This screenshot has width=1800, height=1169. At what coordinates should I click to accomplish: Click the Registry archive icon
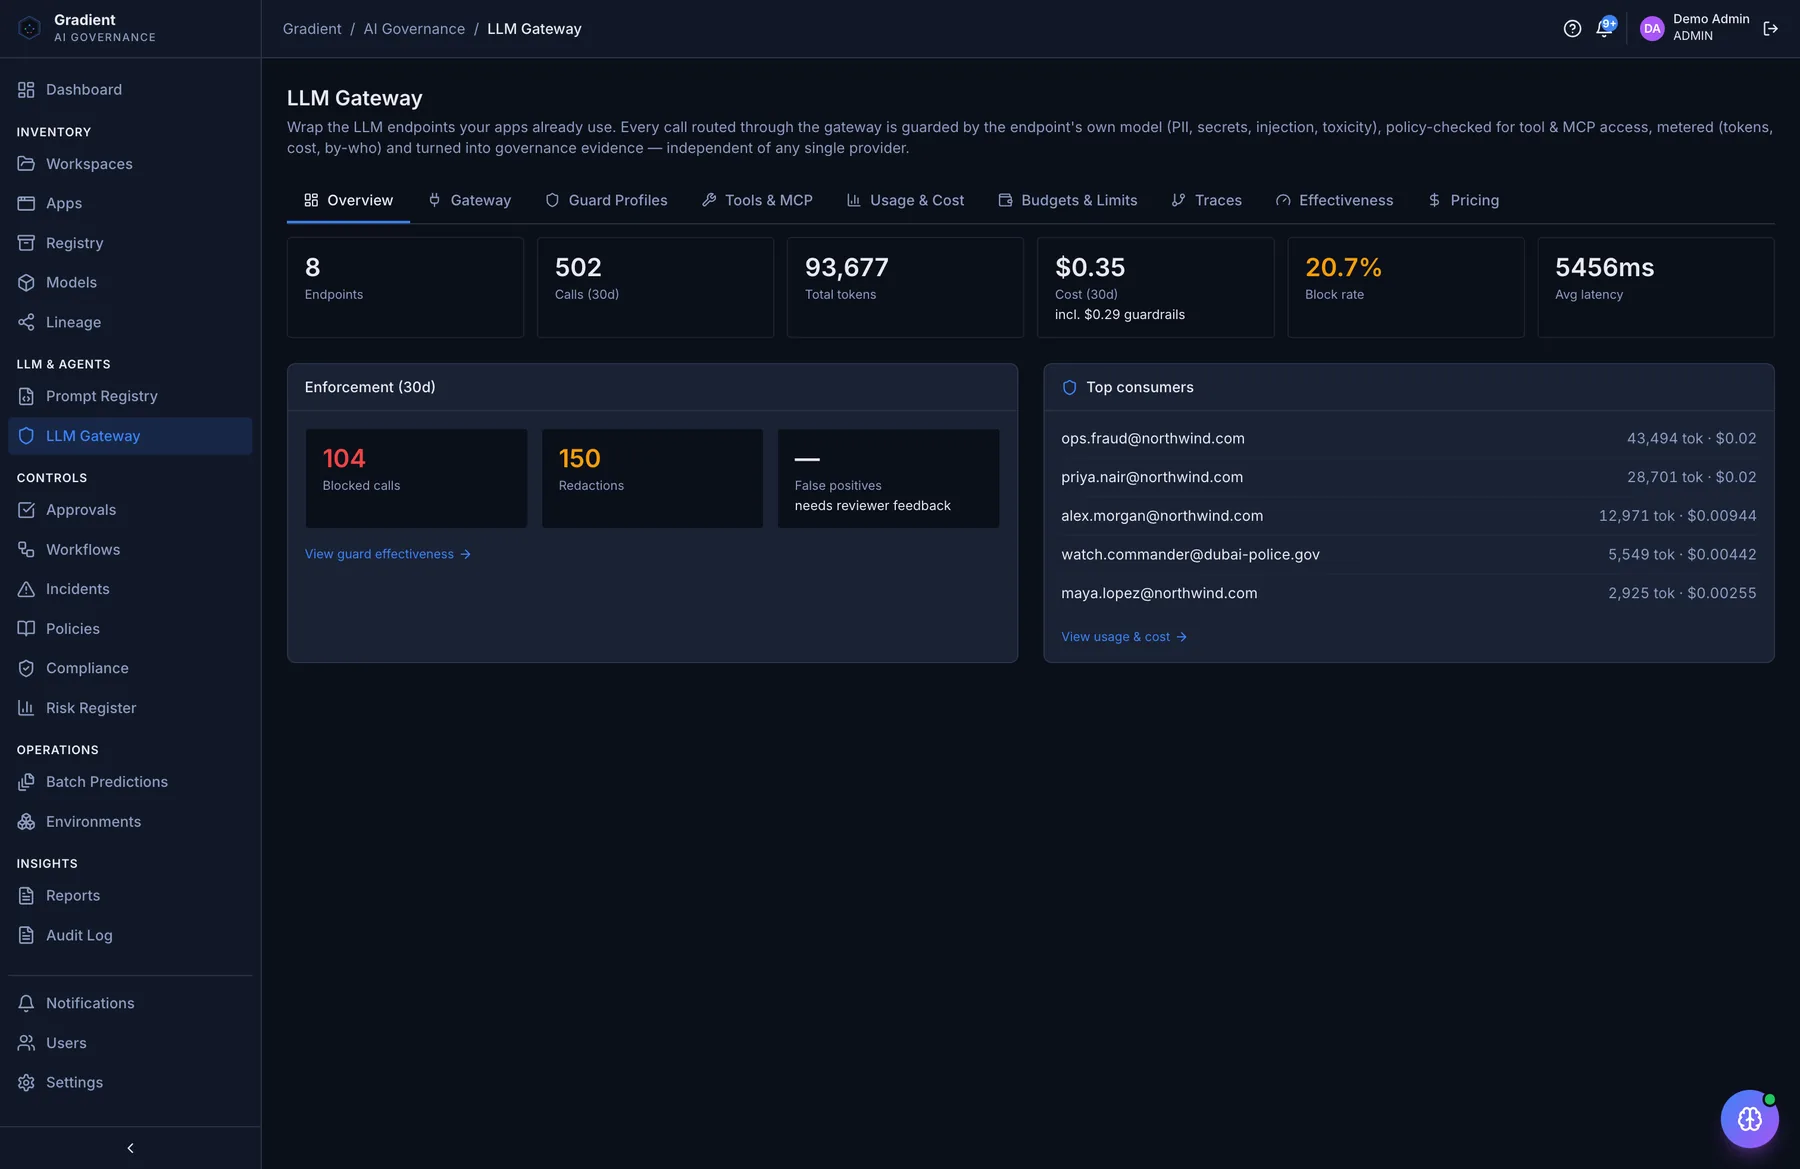(26, 243)
